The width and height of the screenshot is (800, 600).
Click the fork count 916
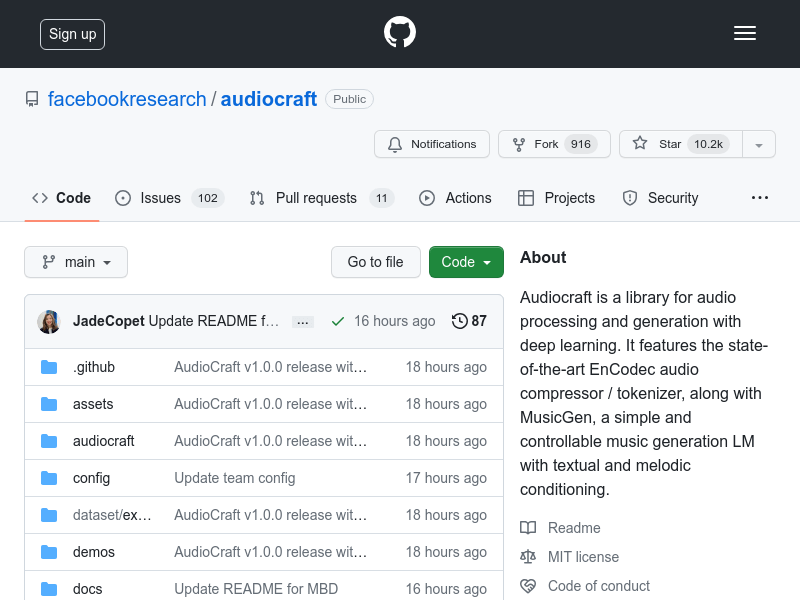[x=581, y=144]
